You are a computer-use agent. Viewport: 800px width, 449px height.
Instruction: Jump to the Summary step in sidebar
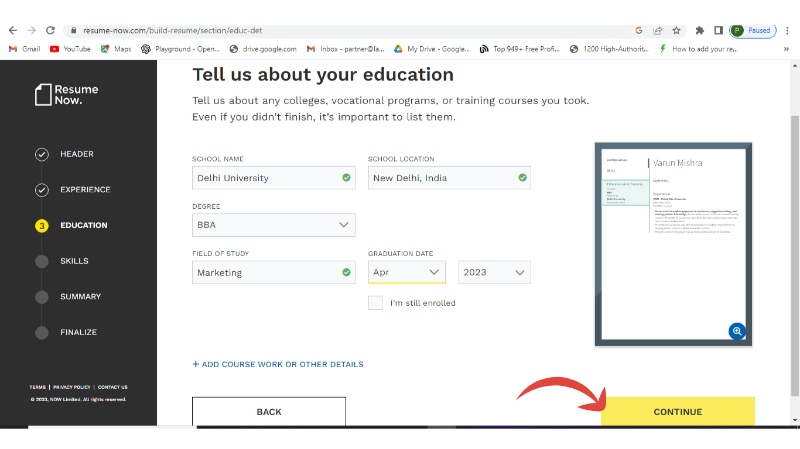click(80, 296)
